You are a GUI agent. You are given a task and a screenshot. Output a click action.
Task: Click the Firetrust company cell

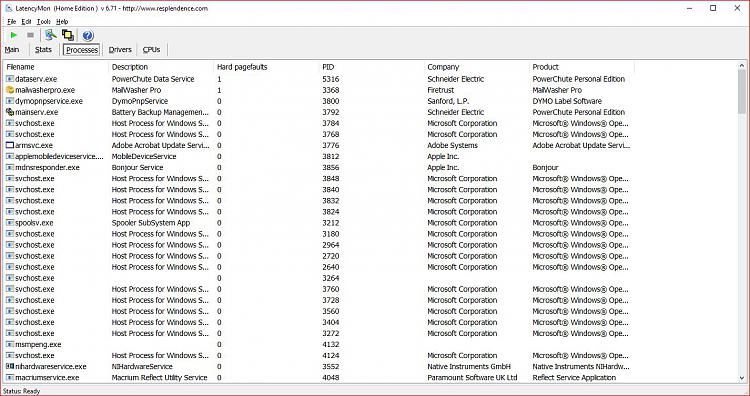(x=441, y=90)
